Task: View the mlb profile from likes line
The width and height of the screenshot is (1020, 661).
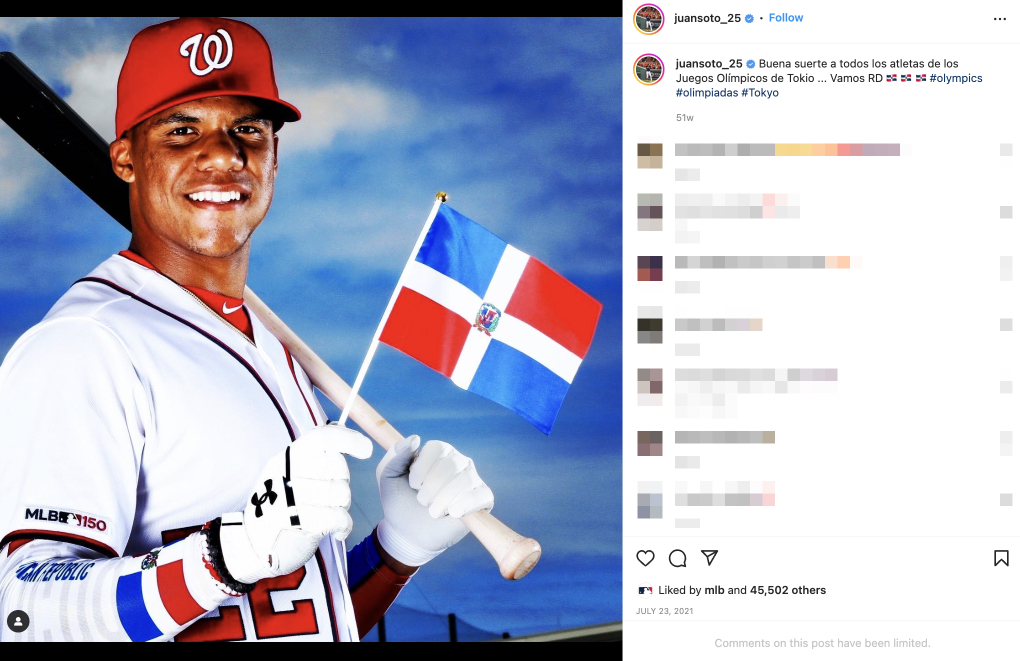Action: click(x=714, y=590)
